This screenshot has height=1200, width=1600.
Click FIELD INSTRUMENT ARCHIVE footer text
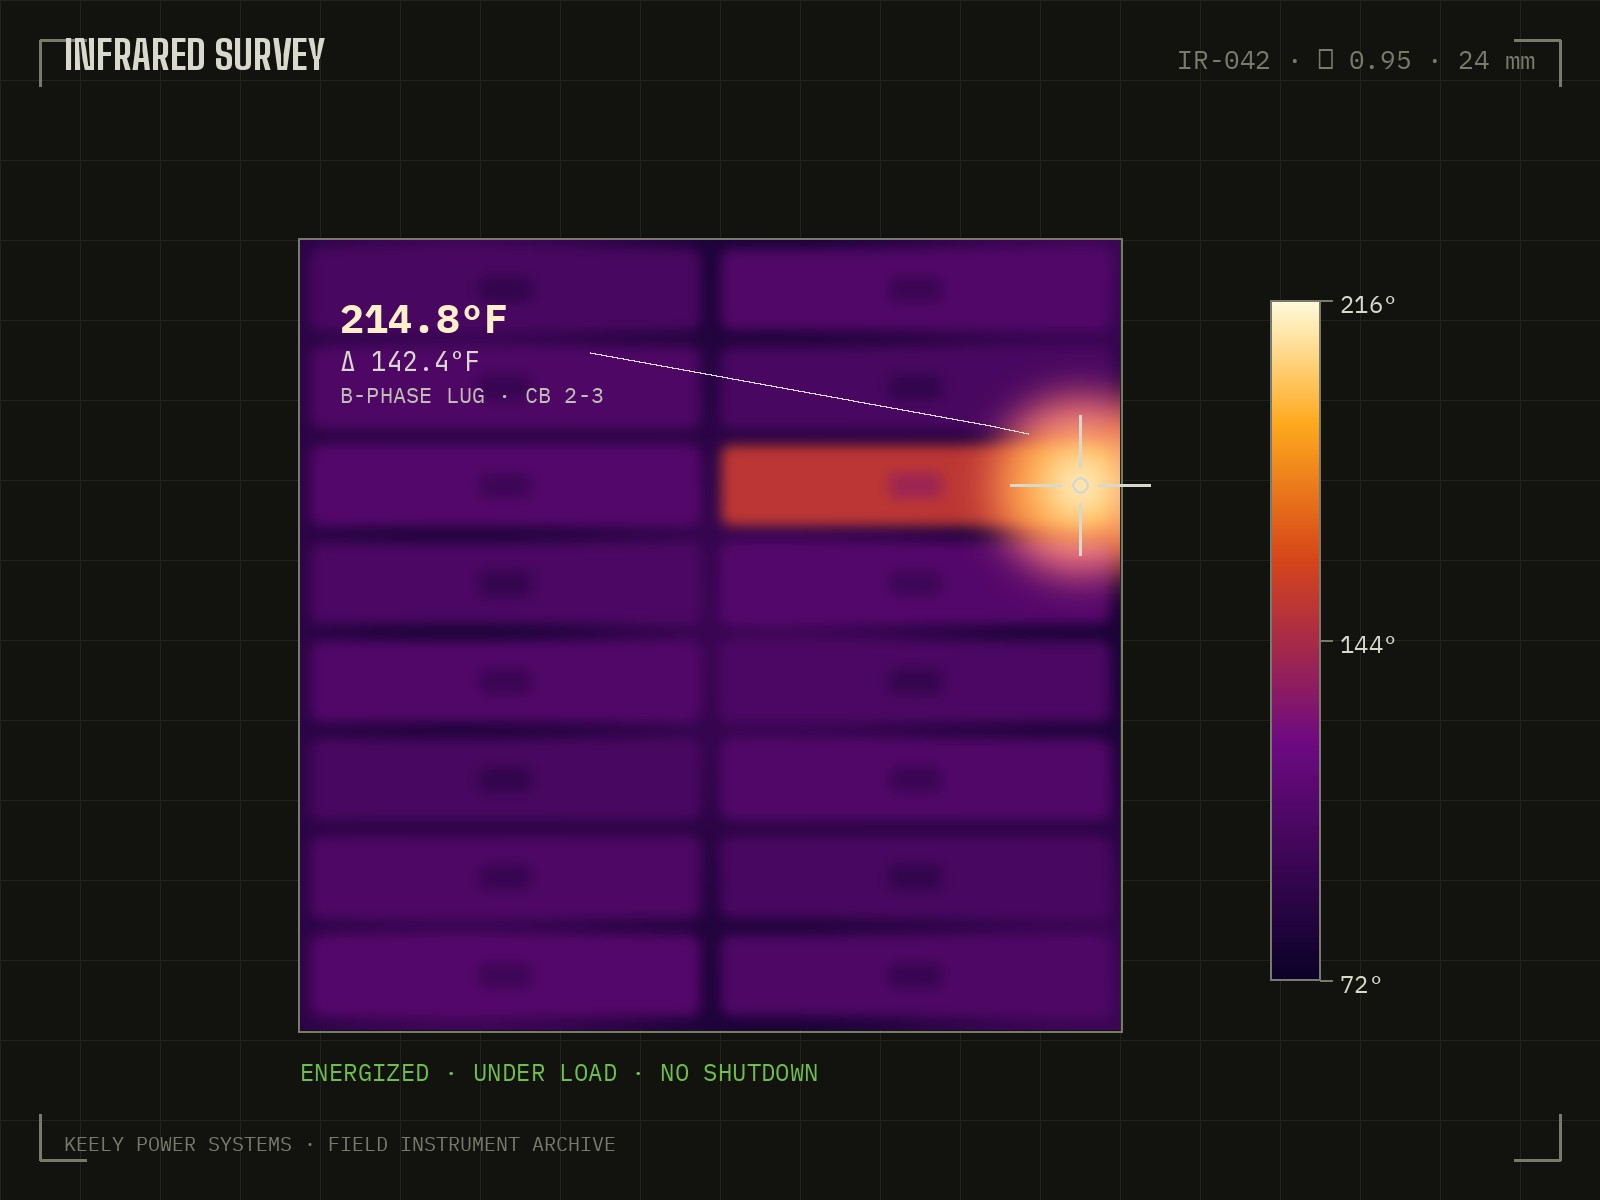click(x=472, y=1144)
